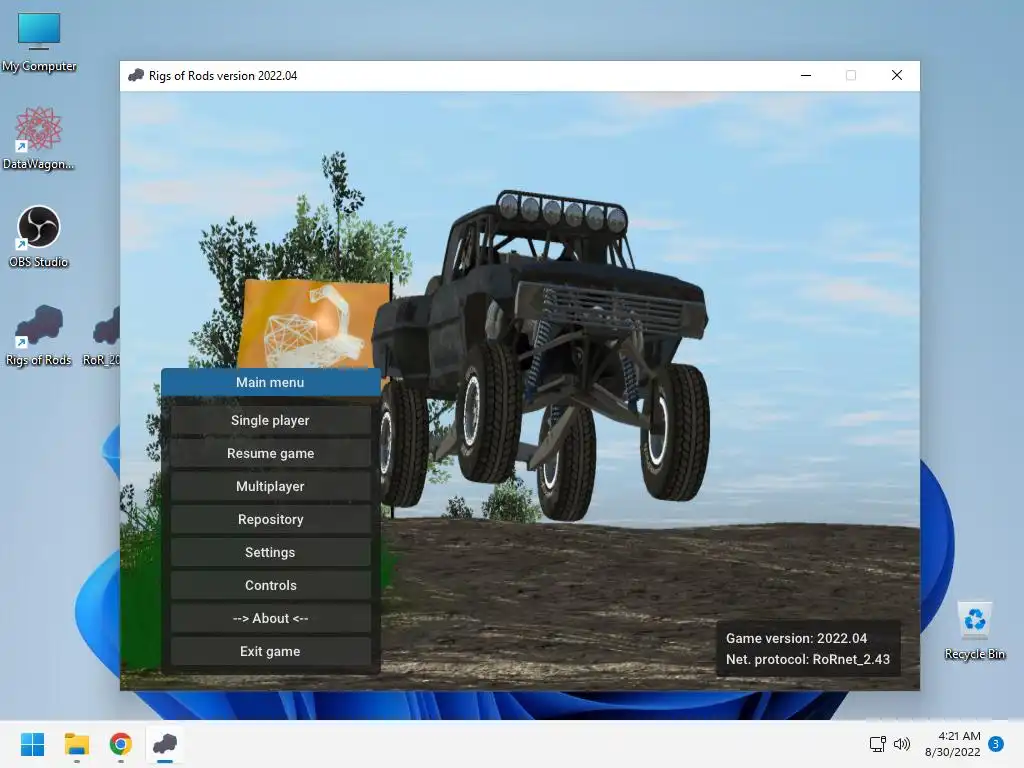The image size is (1024, 768).
Task: Open the taskbar clock and date
Action: click(x=953, y=744)
